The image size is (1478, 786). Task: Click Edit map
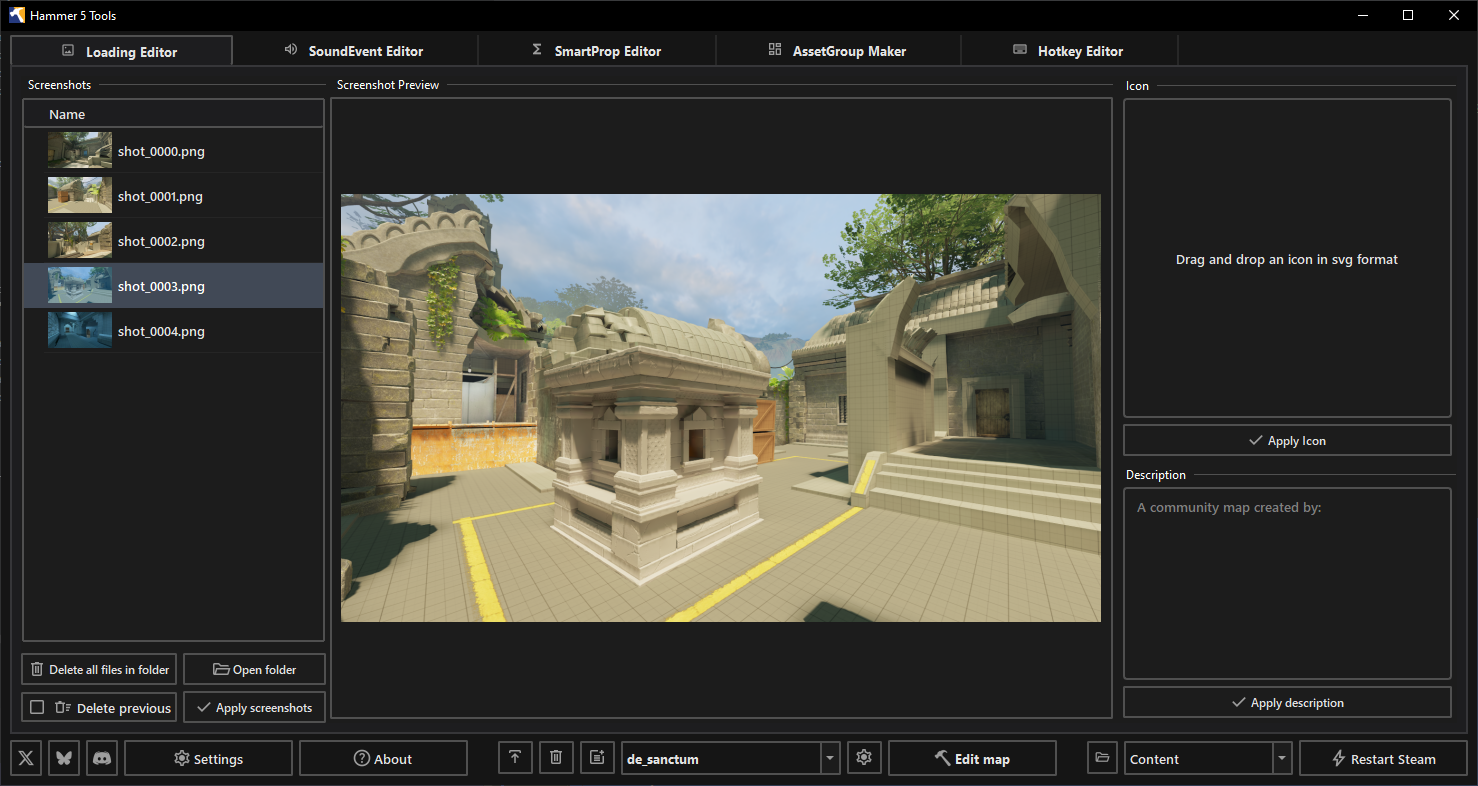972,758
